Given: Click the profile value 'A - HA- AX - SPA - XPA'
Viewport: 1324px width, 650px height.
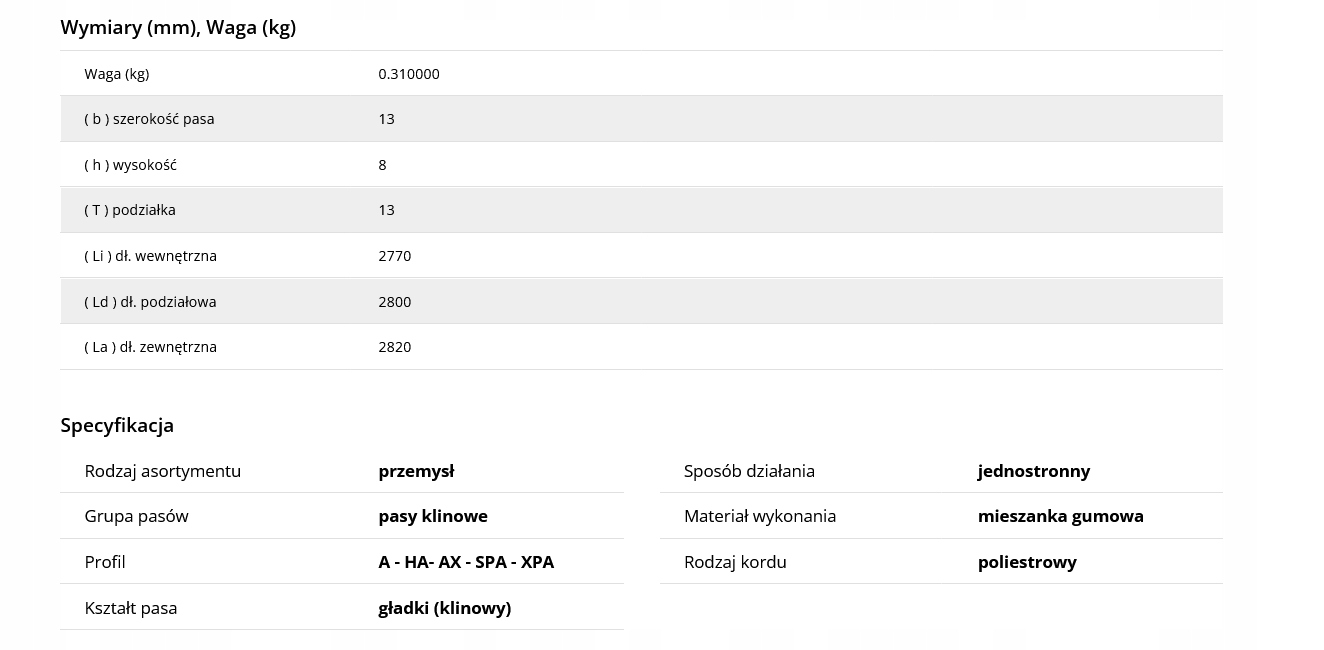Looking at the screenshot, I should click(x=466, y=562).
